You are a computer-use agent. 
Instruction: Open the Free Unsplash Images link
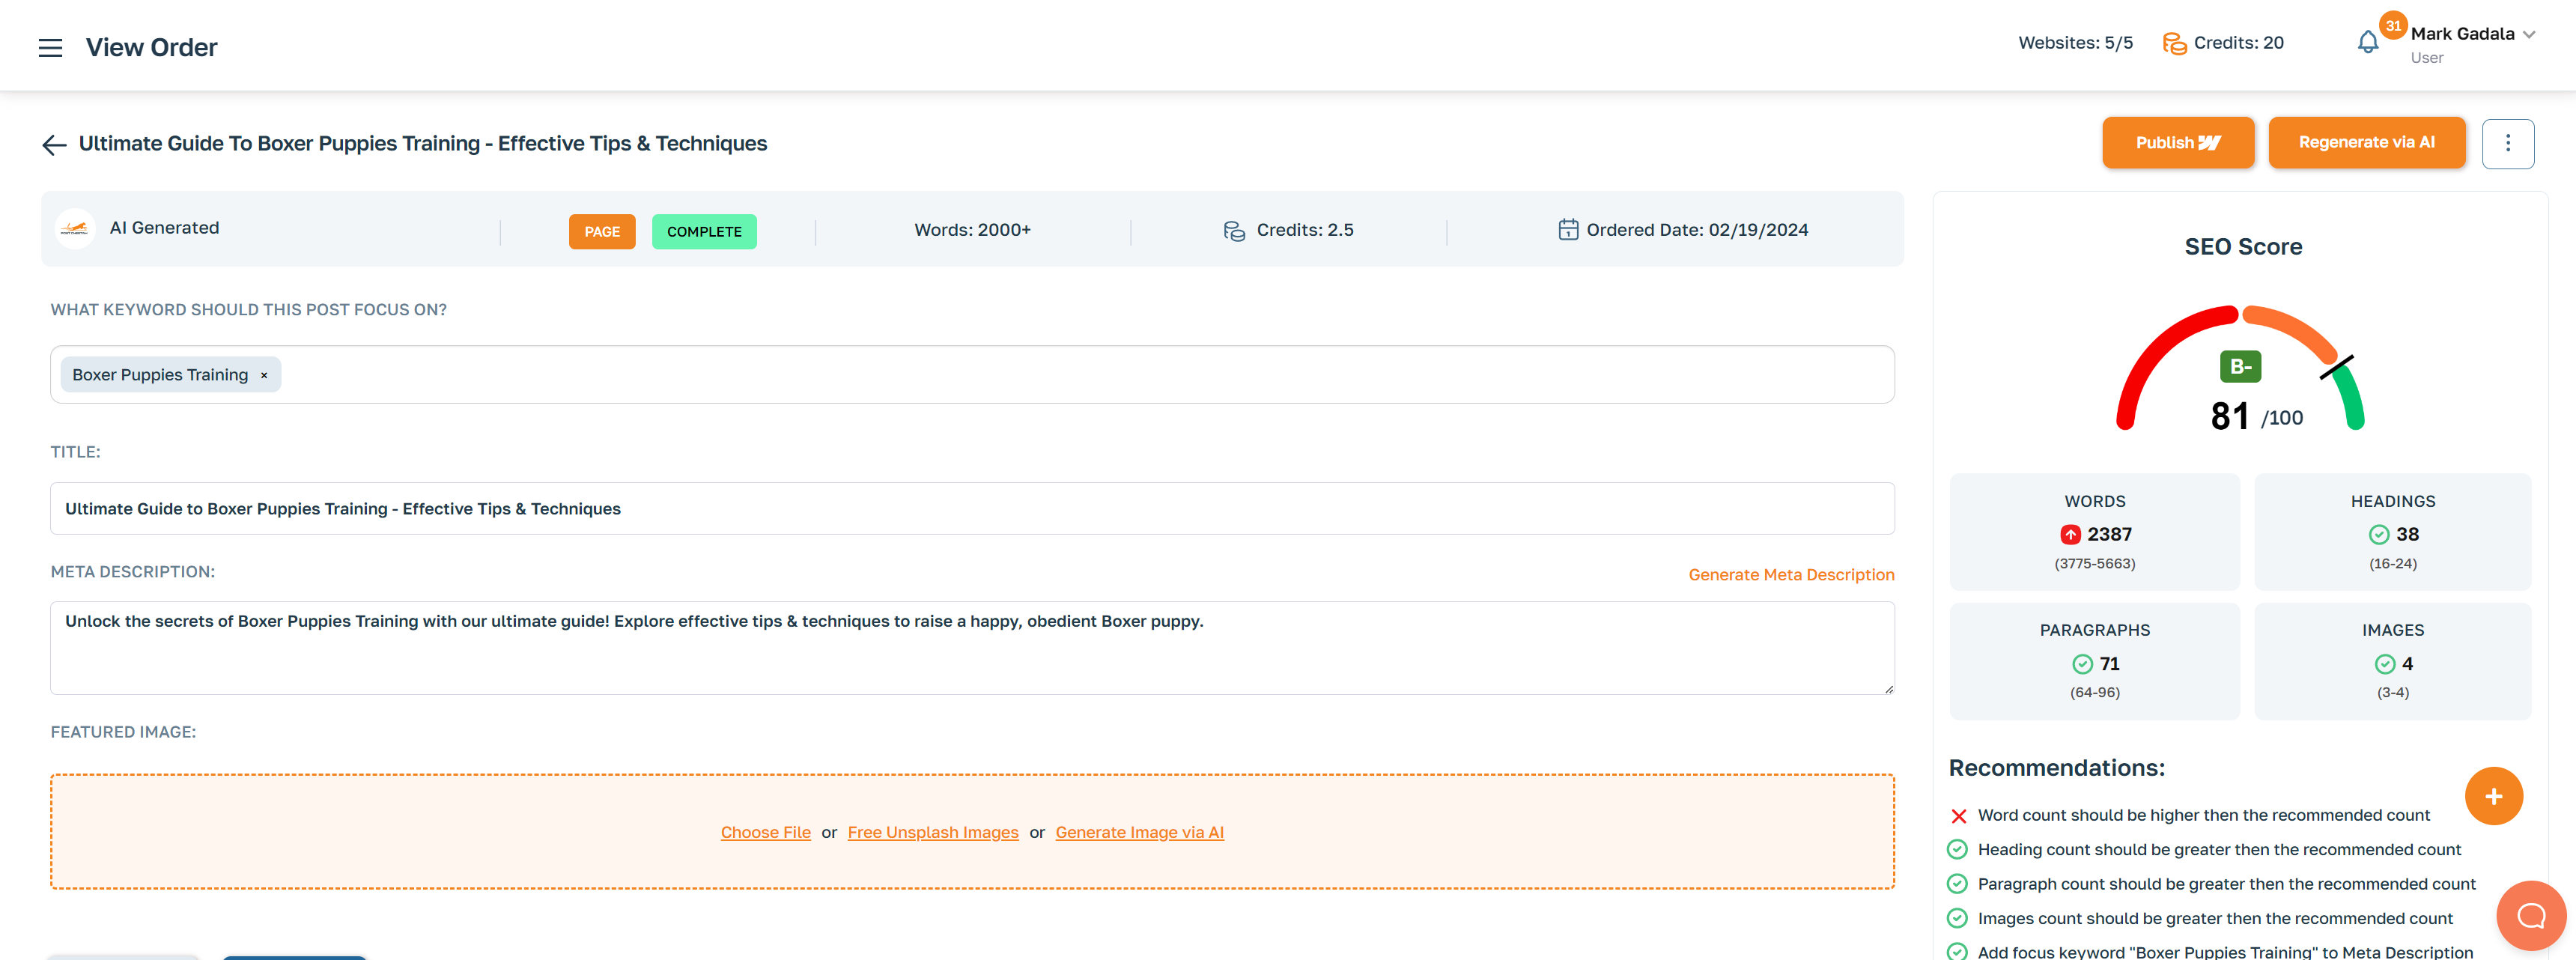tap(932, 832)
